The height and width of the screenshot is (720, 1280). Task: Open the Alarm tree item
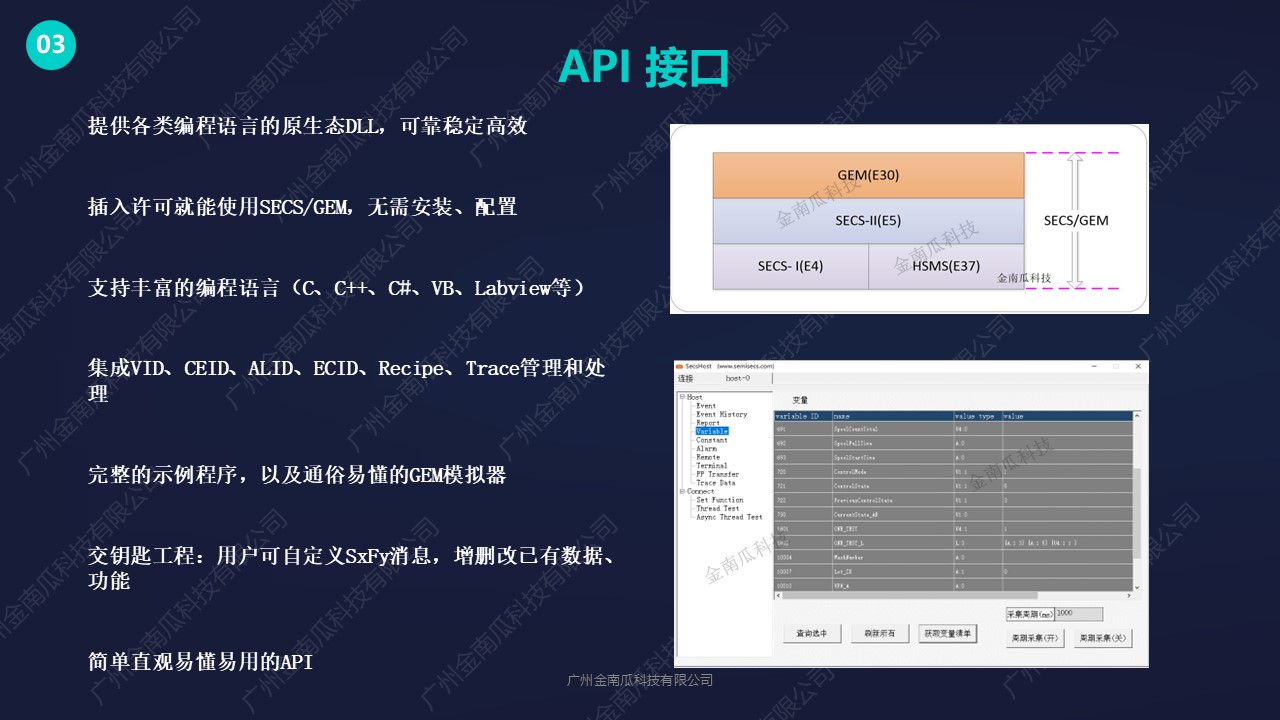click(706, 449)
